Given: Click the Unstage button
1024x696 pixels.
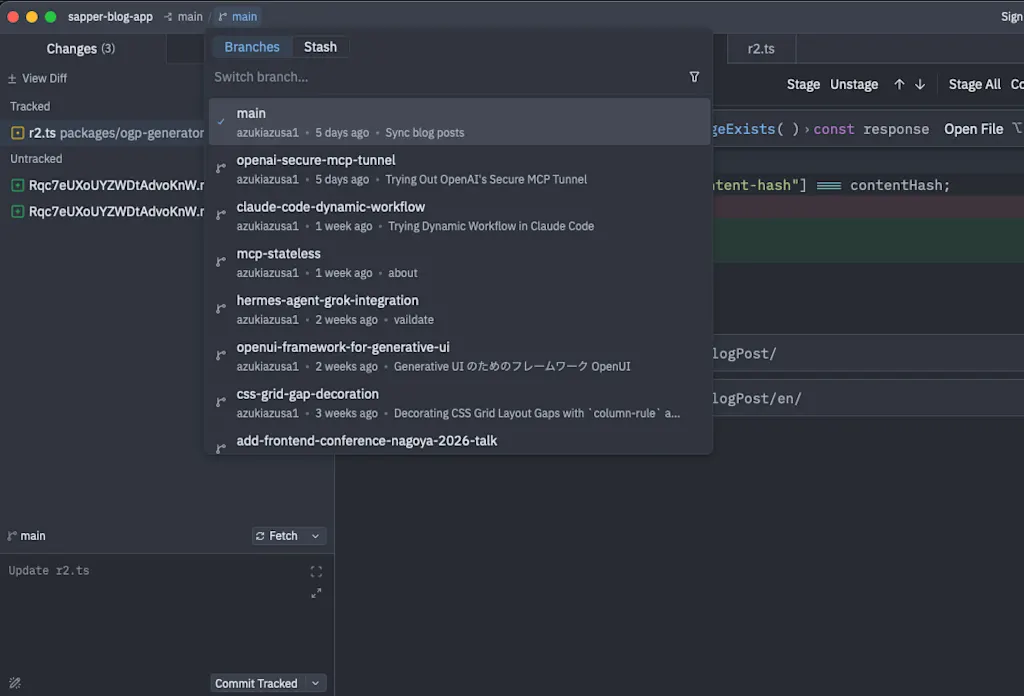Looking at the screenshot, I should tap(854, 84).
